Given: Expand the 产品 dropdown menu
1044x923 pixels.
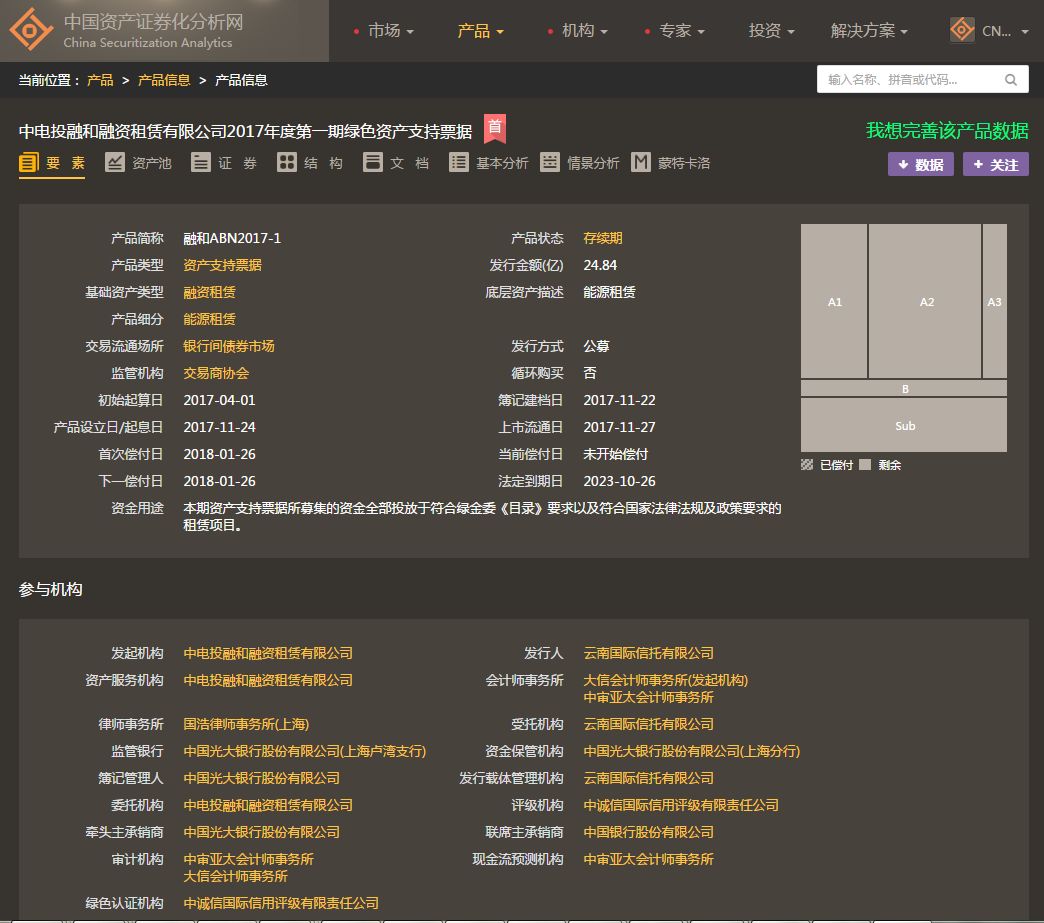Looking at the screenshot, I should pos(480,31).
